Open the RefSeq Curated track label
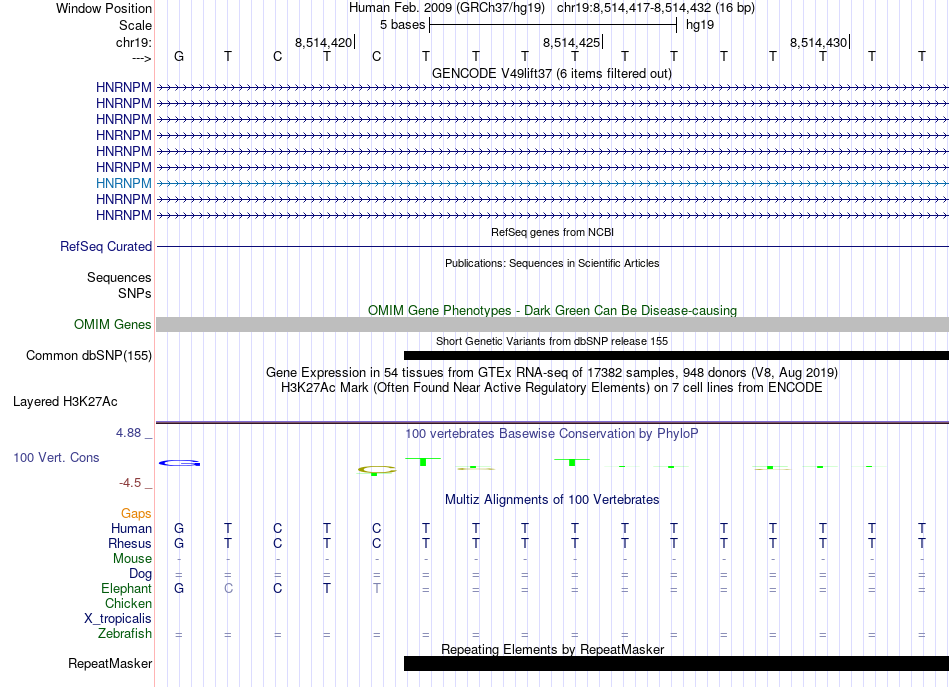 point(105,247)
